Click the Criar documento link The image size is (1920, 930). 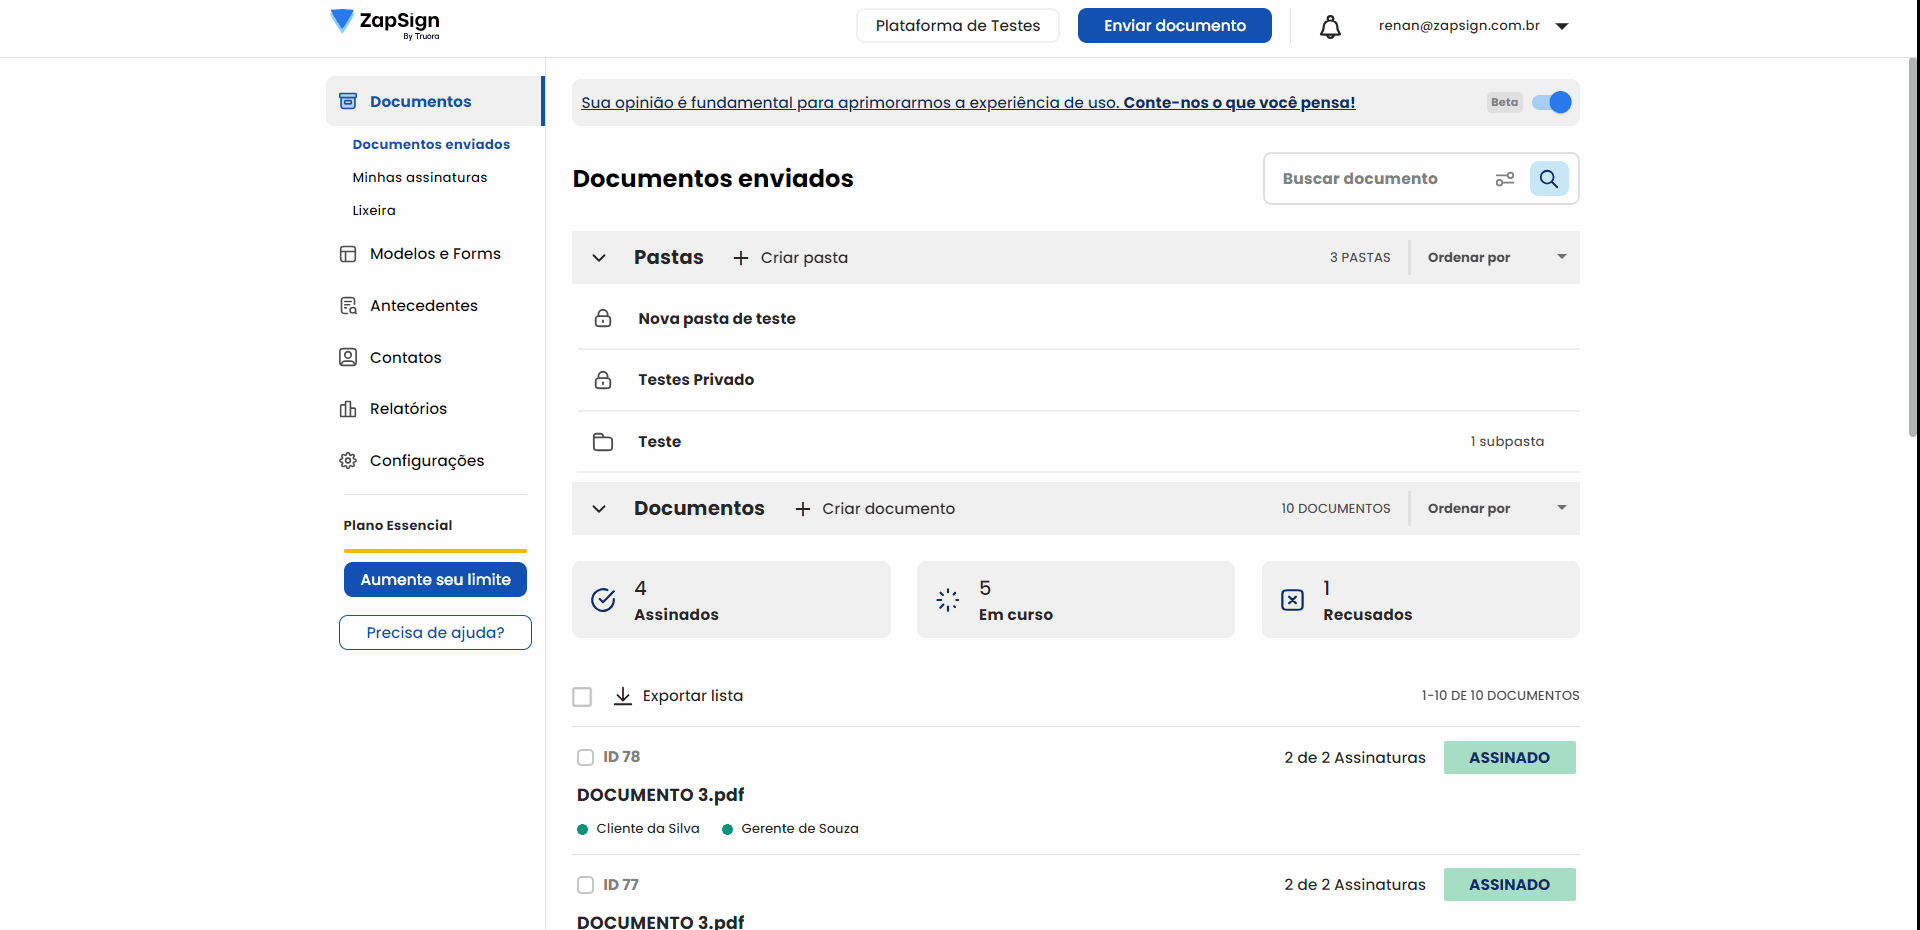pyautogui.click(x=875, y=509)
